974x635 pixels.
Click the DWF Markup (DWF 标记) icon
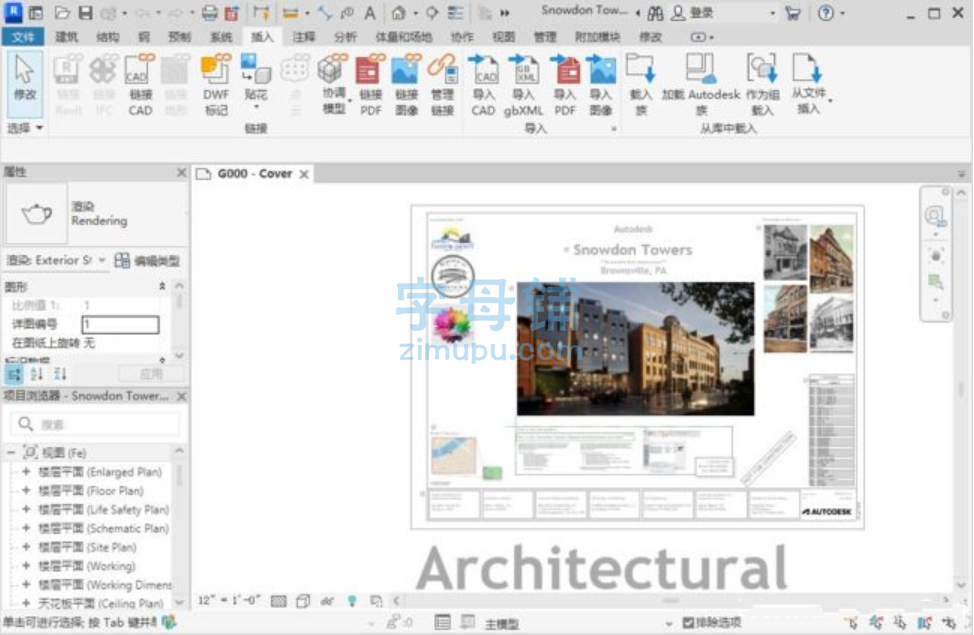coord(216,85)
